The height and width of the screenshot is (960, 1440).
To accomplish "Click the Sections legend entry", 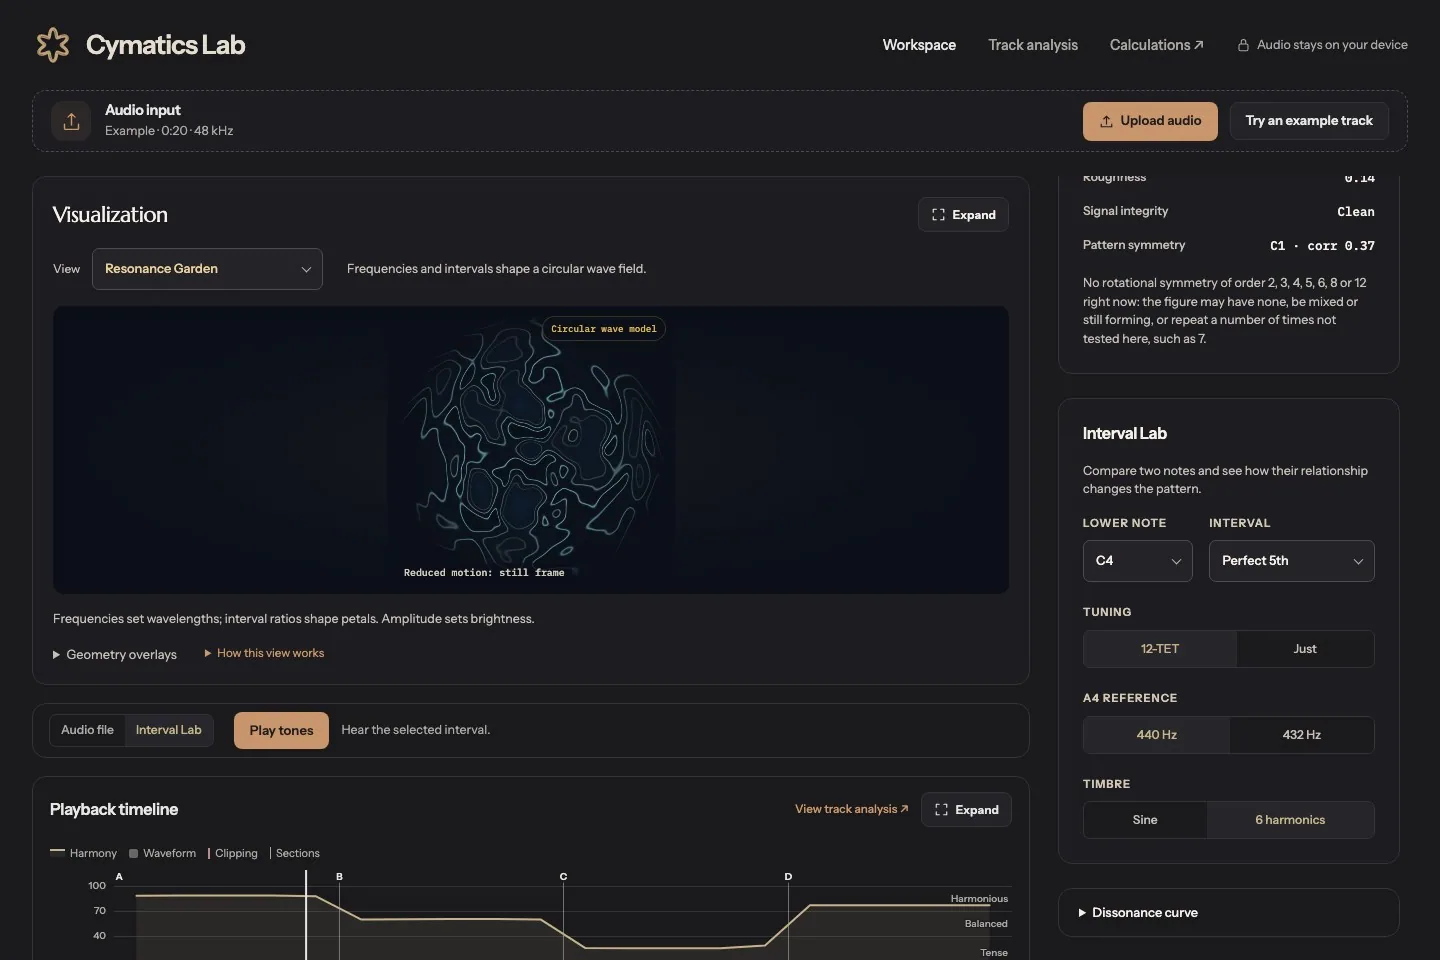I will click(x=295, y=853).
